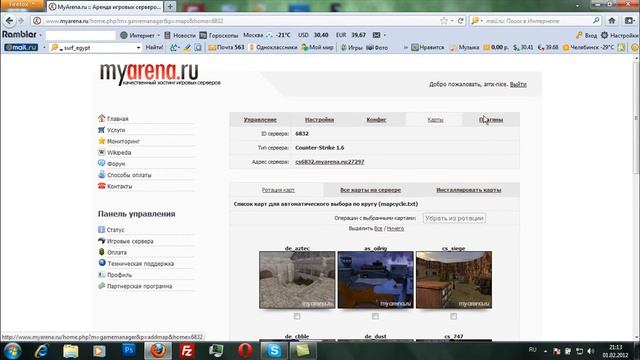Open FileZilla from the taskbar
The image size is (640, 360).
pos(187,351)
